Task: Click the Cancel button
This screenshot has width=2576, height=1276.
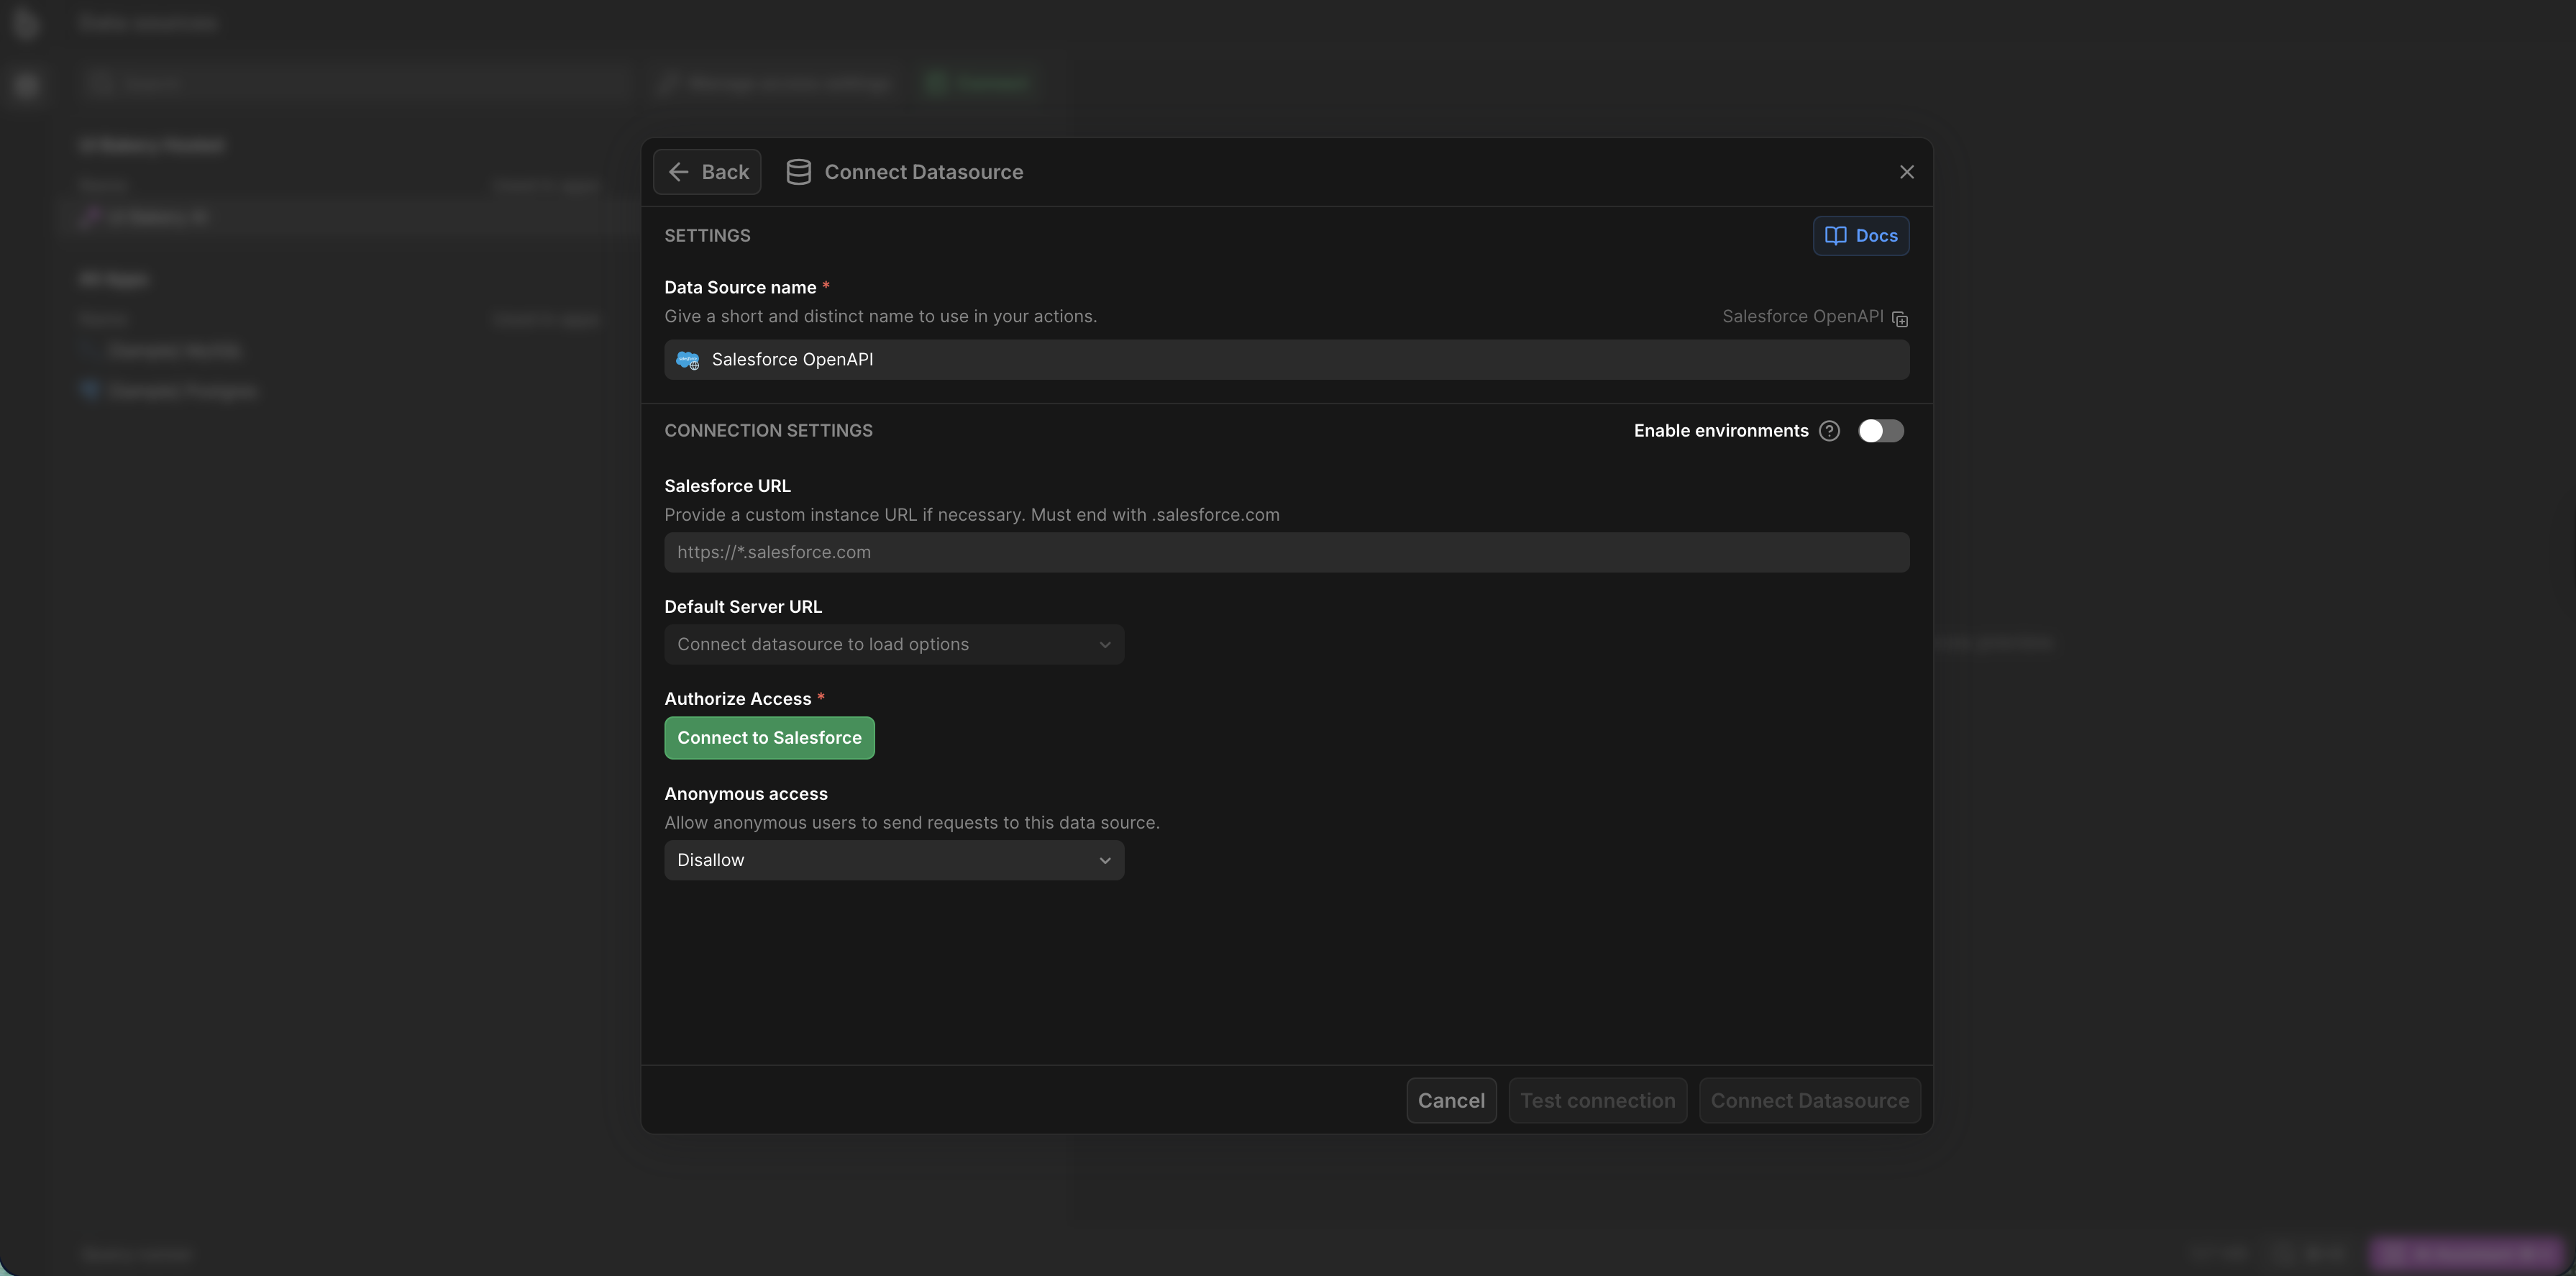Action: (1450, 1101)
